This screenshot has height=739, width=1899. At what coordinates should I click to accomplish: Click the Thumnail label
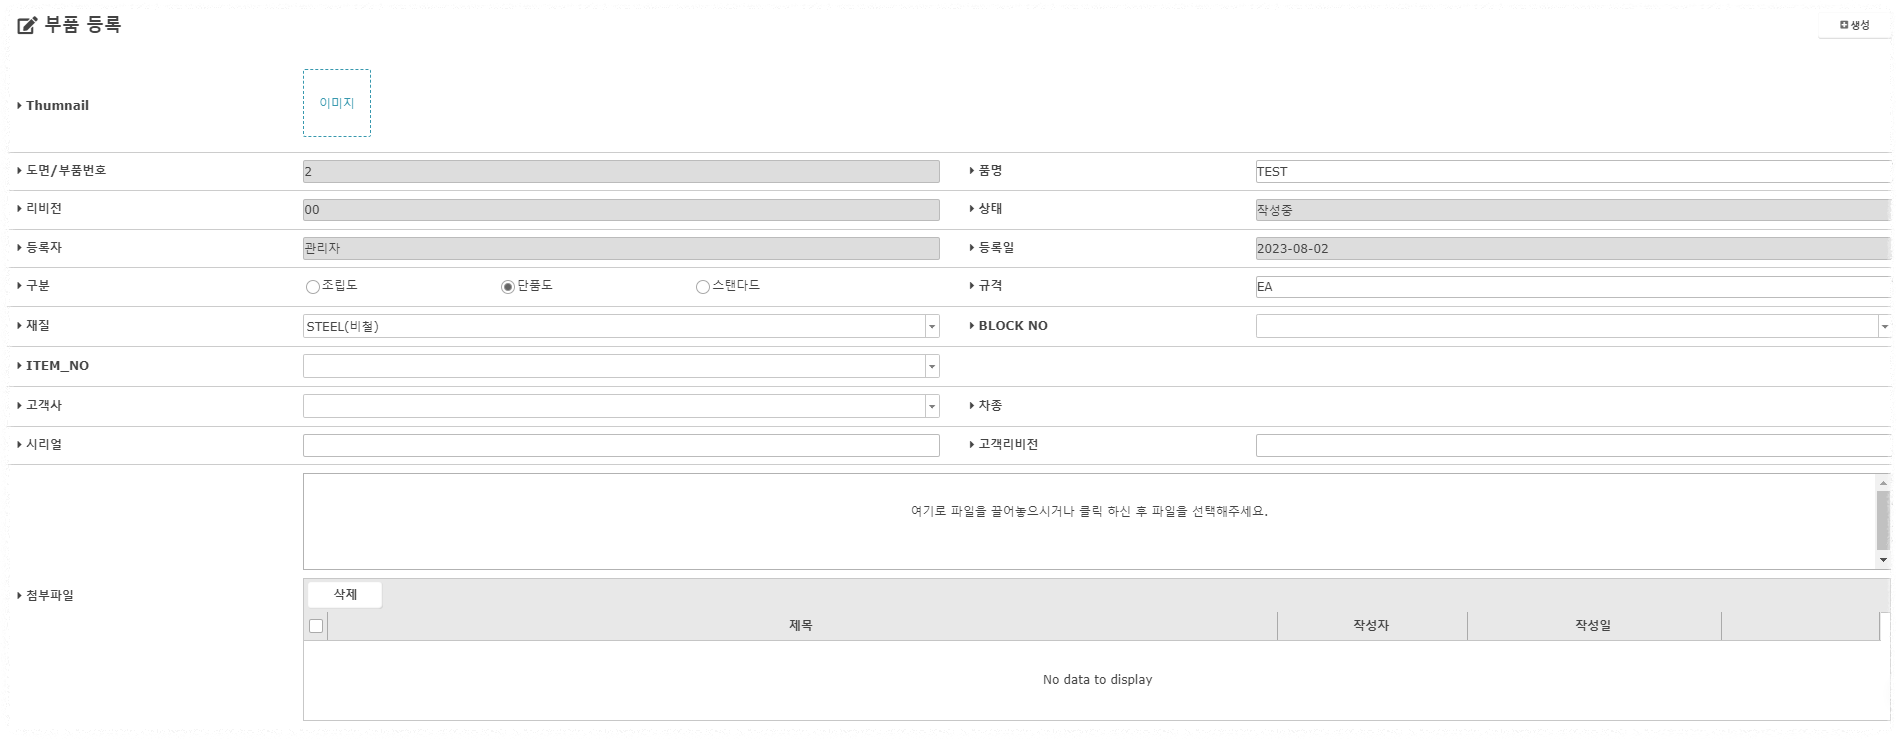coord(57,105)
